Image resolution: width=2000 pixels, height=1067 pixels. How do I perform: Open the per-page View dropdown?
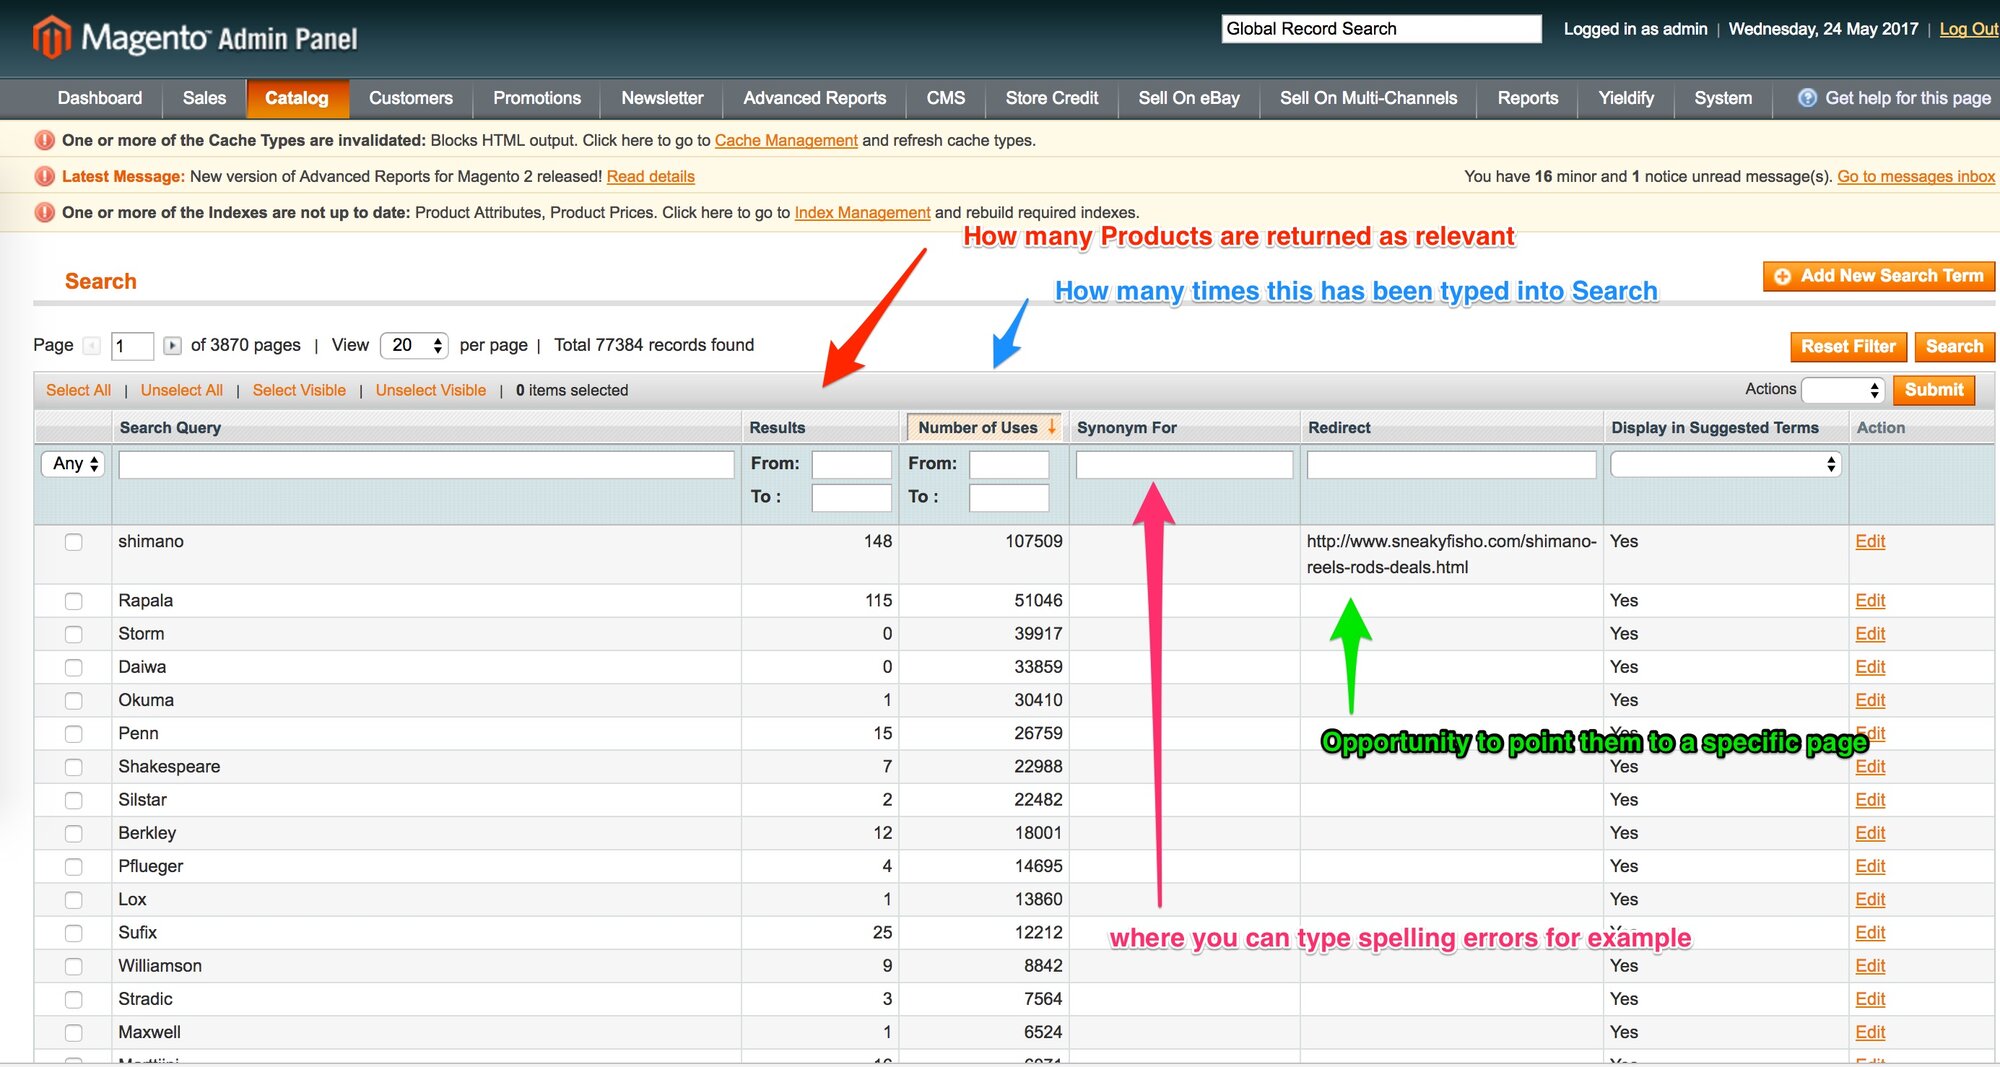pyautogui.click(x=413, y=345)
